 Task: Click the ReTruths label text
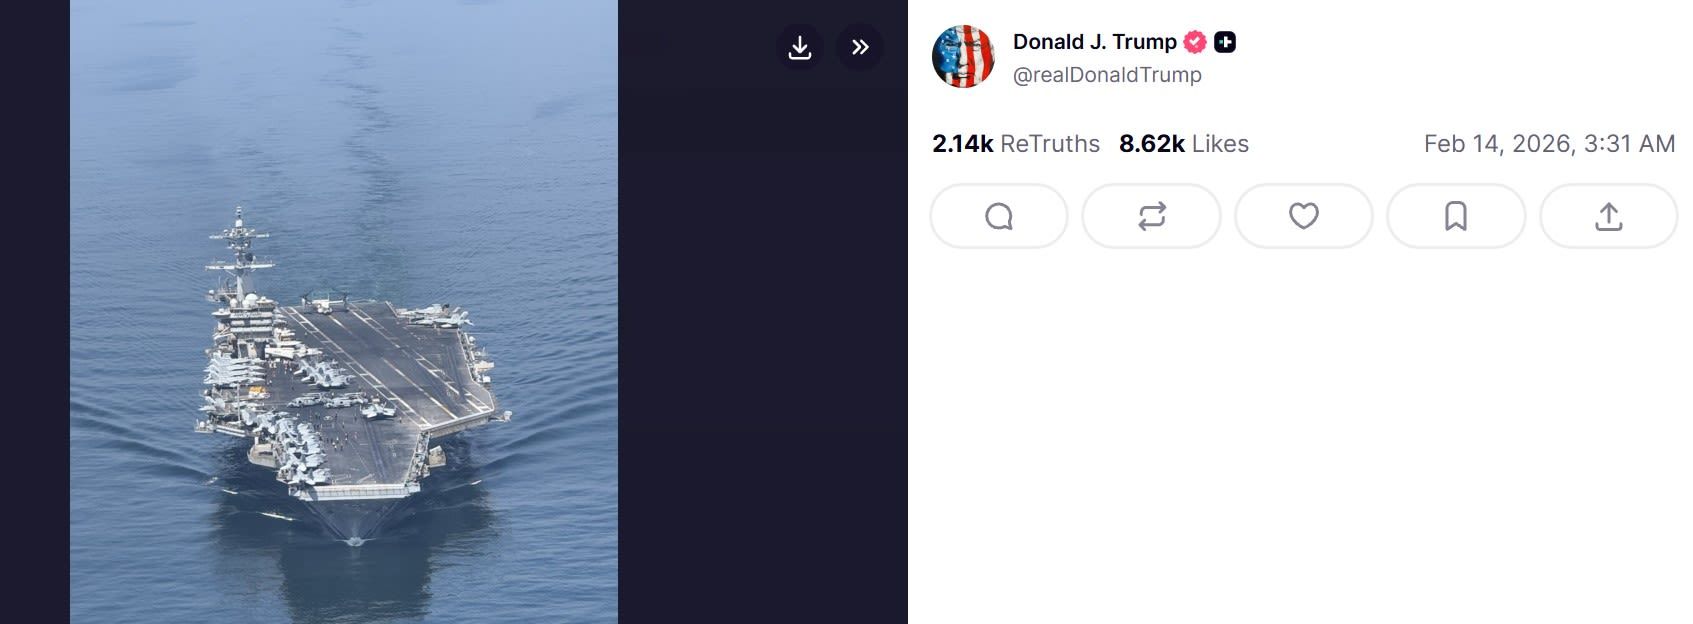point(1050,144)
